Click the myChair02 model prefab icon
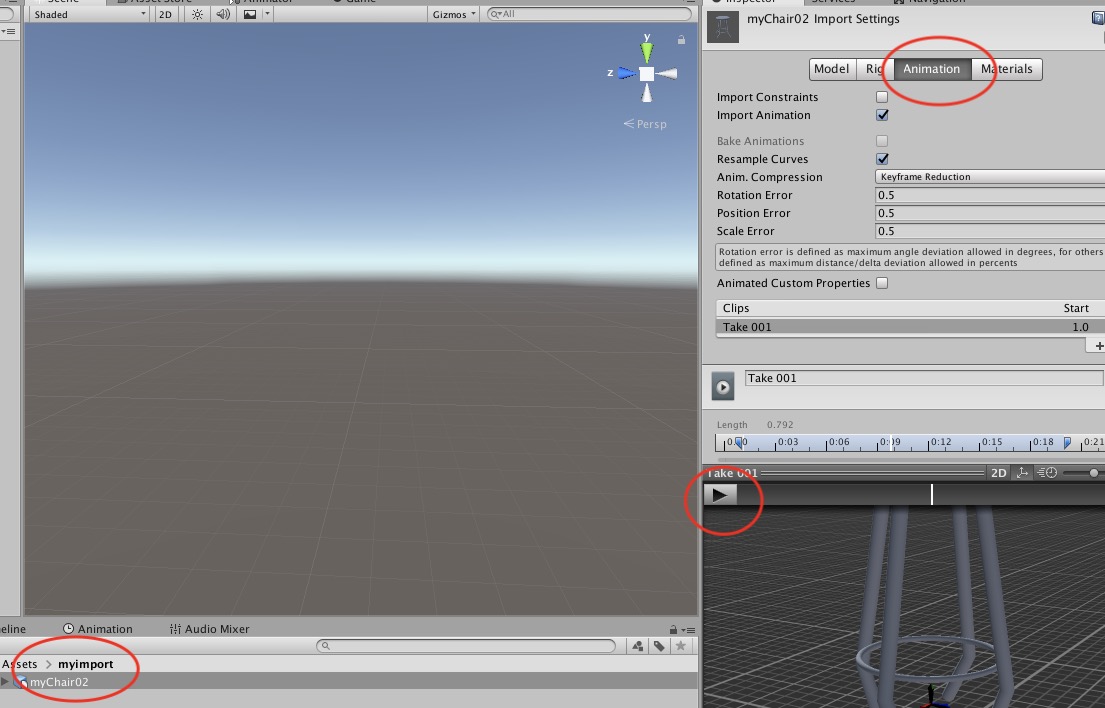This screenshot has height=708, width=1105. [20, 682]
